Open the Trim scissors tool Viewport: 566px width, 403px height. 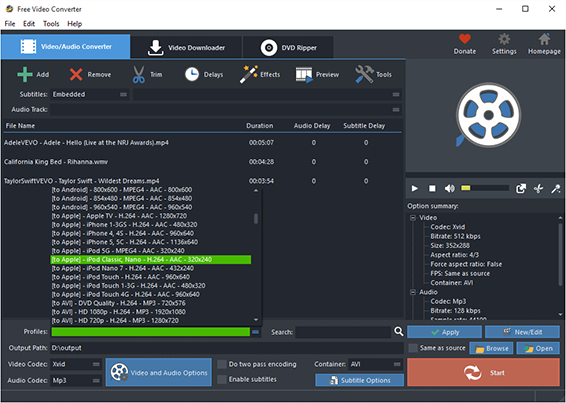tap(139, 74)
